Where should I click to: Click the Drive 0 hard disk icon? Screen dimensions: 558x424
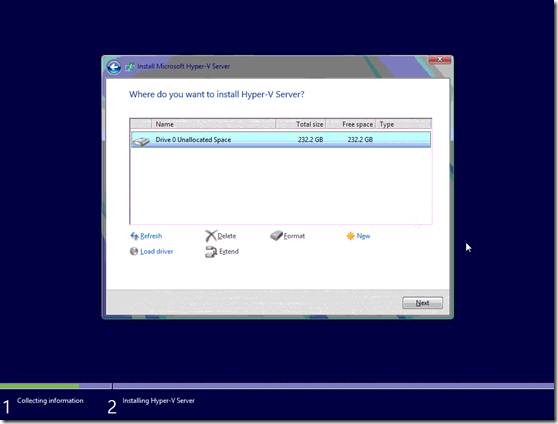141,141
